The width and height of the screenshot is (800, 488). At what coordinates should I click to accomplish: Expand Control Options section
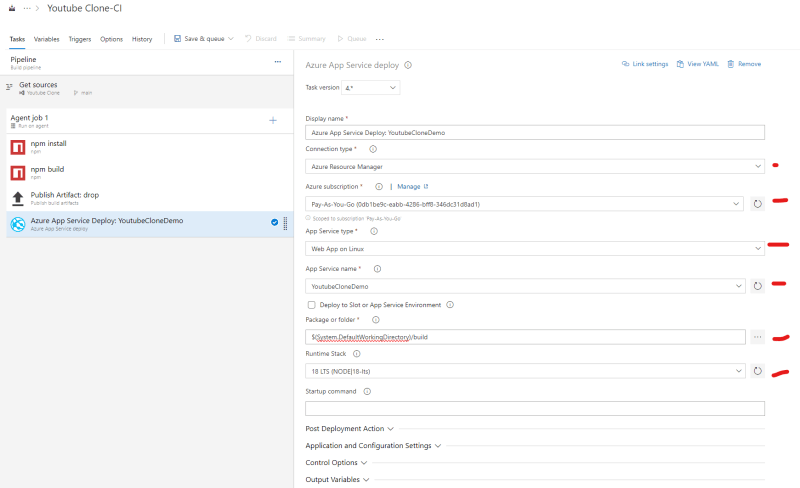[336, 462]
